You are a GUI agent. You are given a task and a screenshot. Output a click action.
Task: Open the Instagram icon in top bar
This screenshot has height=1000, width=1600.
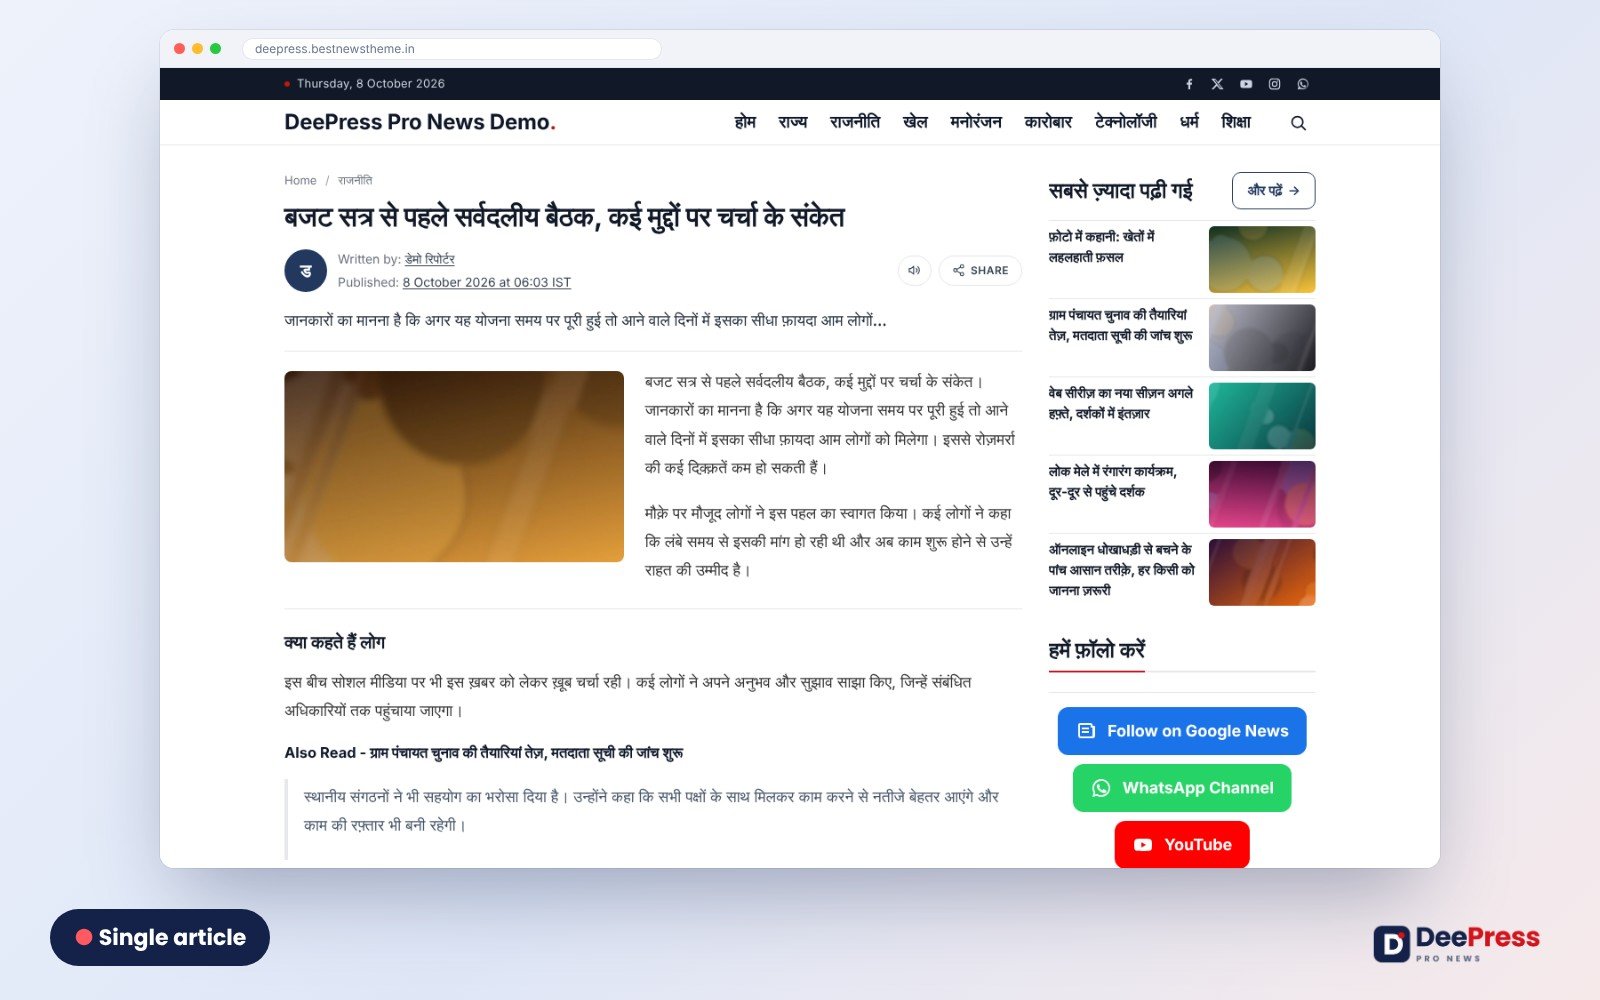(1274, 84)
